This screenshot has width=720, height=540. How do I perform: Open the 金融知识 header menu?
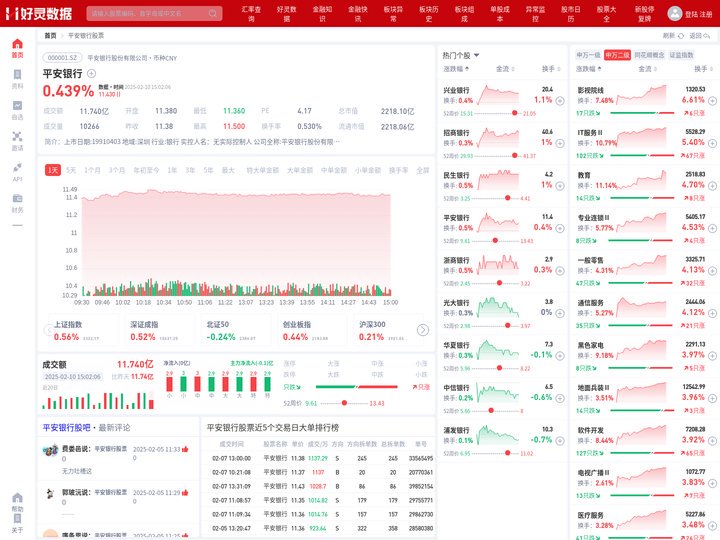(x=322, y=14)
